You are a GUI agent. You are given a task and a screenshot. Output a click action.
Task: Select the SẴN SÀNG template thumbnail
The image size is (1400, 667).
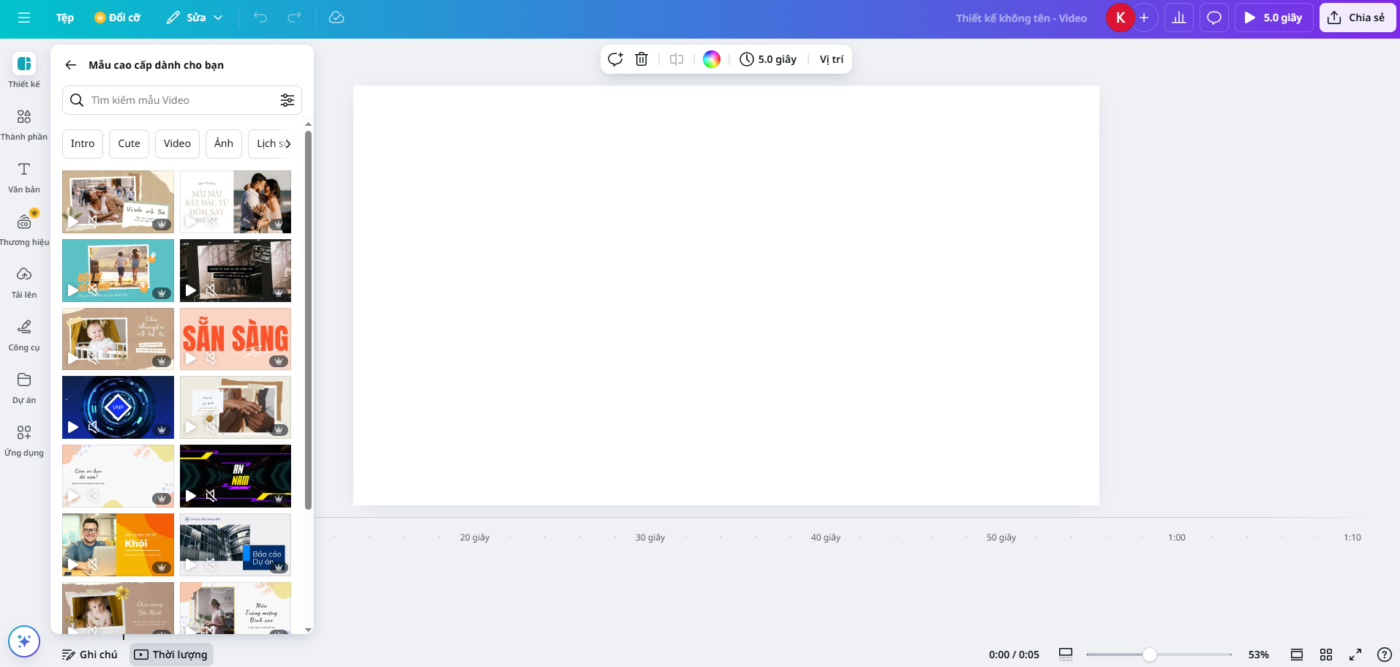(235, 339)
